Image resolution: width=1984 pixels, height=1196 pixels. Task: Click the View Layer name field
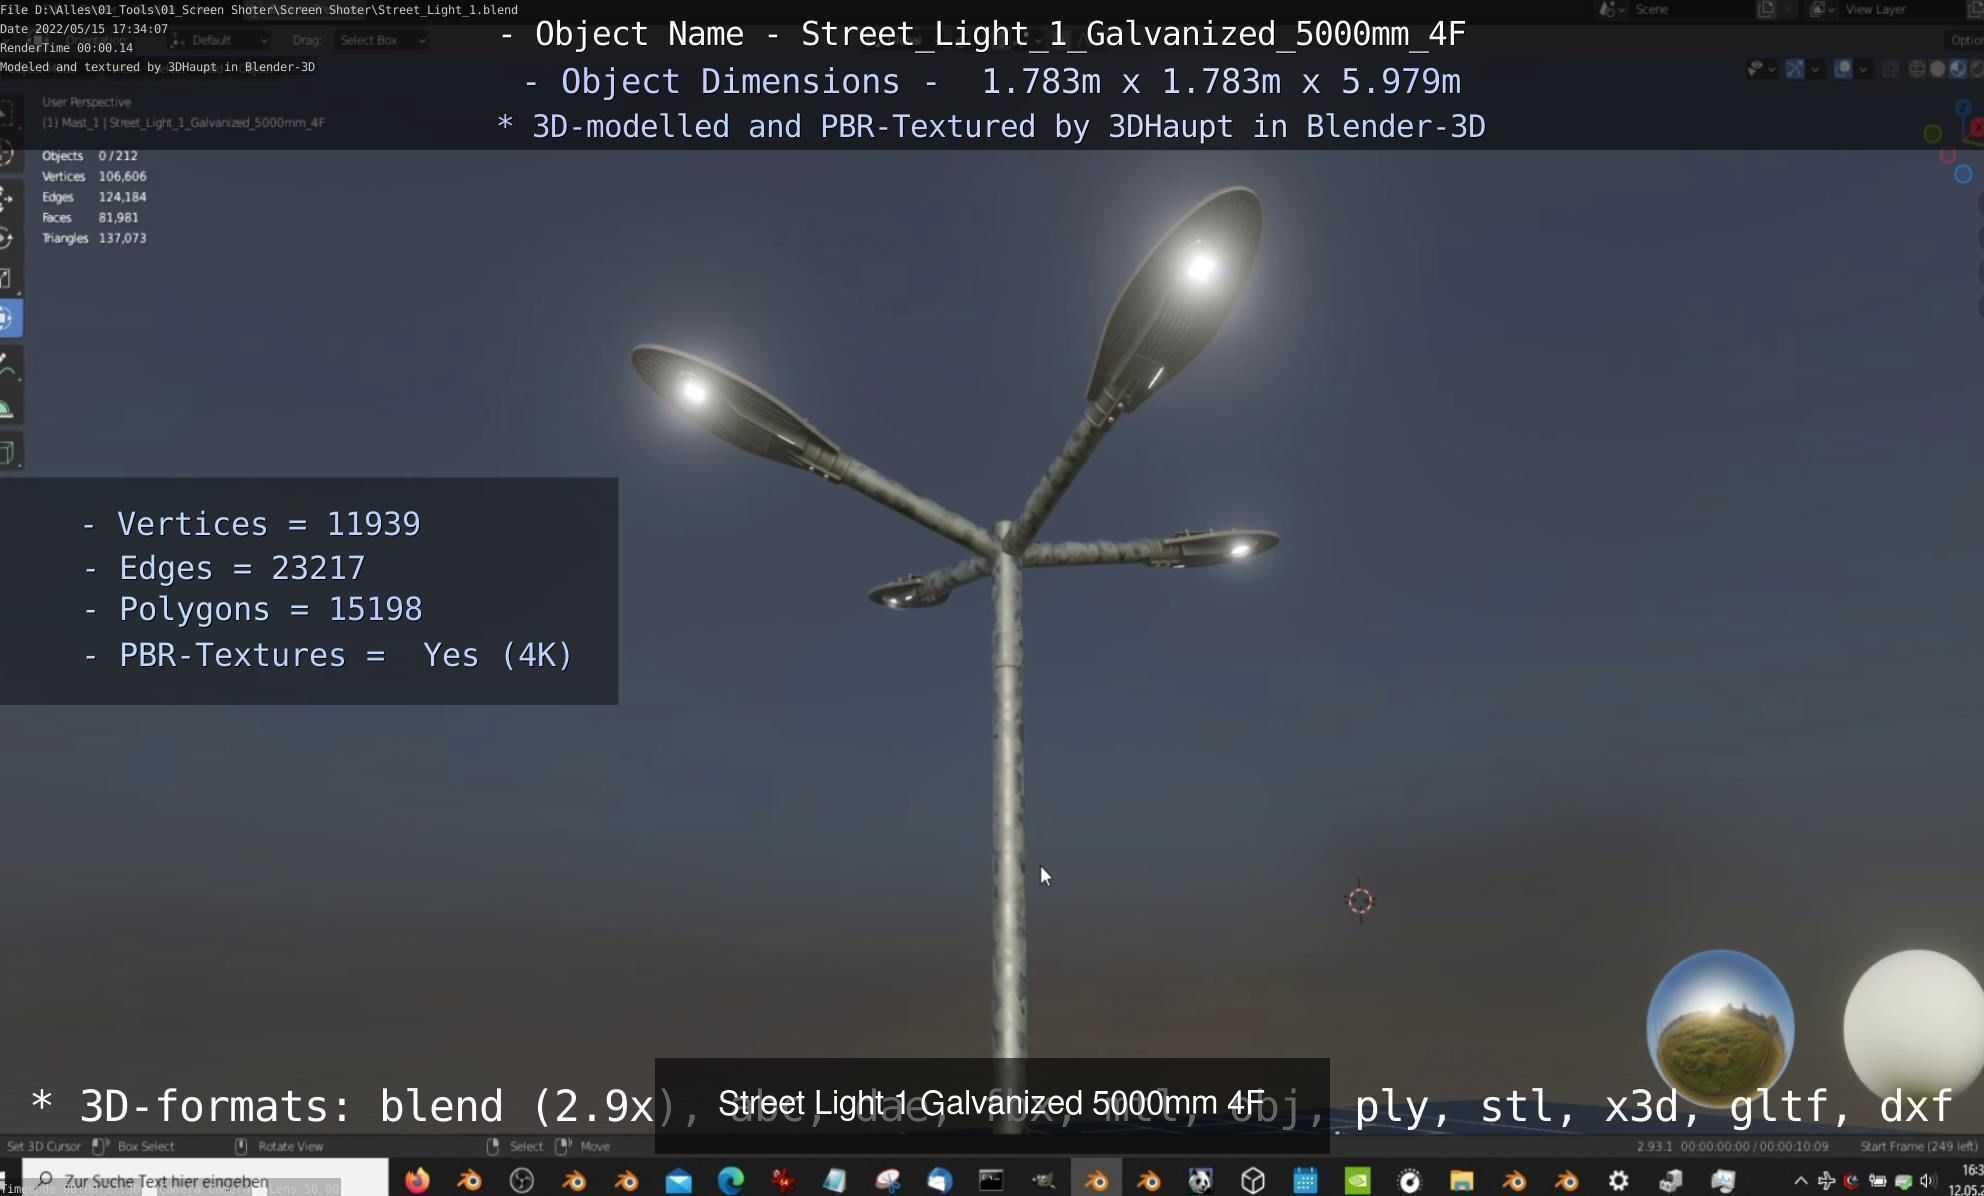pos(1900,9)
